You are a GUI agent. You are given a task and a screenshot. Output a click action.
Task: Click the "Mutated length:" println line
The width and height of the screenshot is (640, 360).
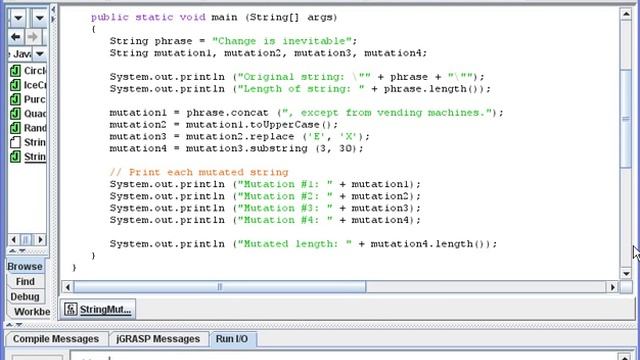click(x=303, y=244)
